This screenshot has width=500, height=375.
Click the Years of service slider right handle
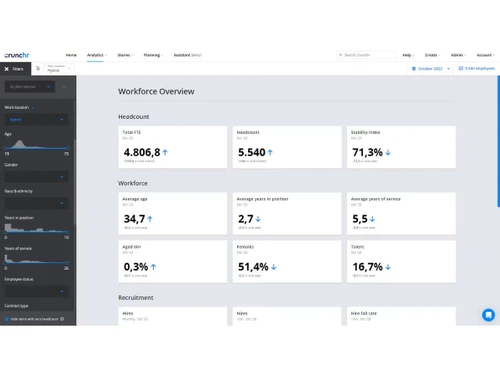[x=68, y=263]
